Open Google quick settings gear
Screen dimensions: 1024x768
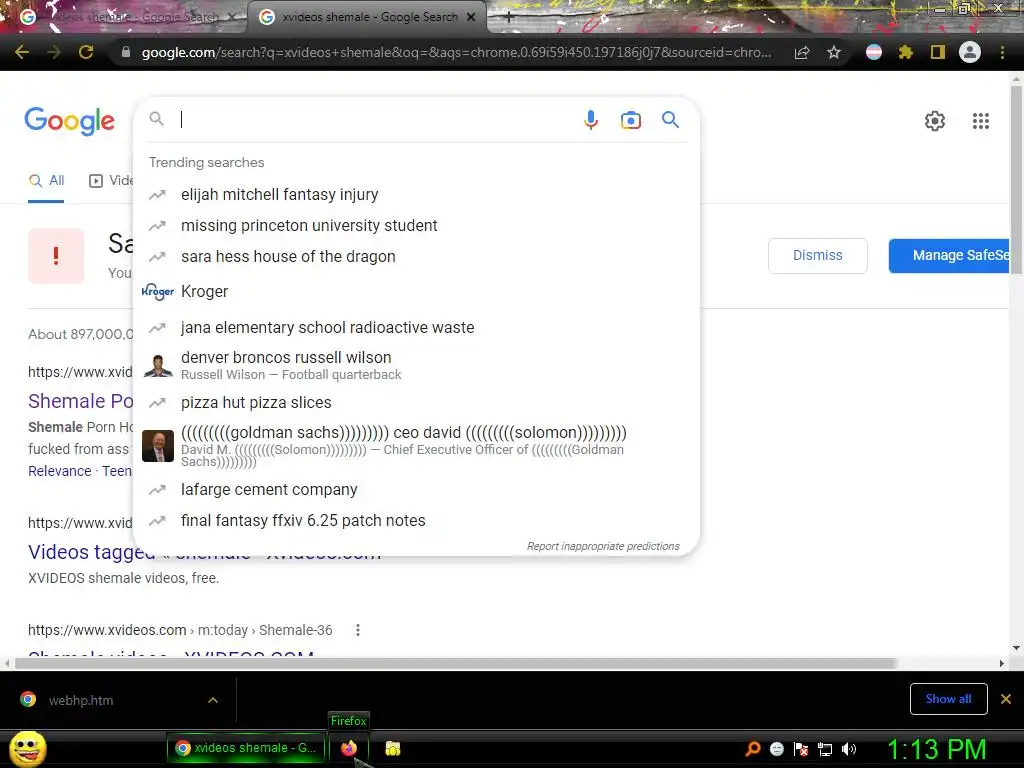(x=935, y=121)
